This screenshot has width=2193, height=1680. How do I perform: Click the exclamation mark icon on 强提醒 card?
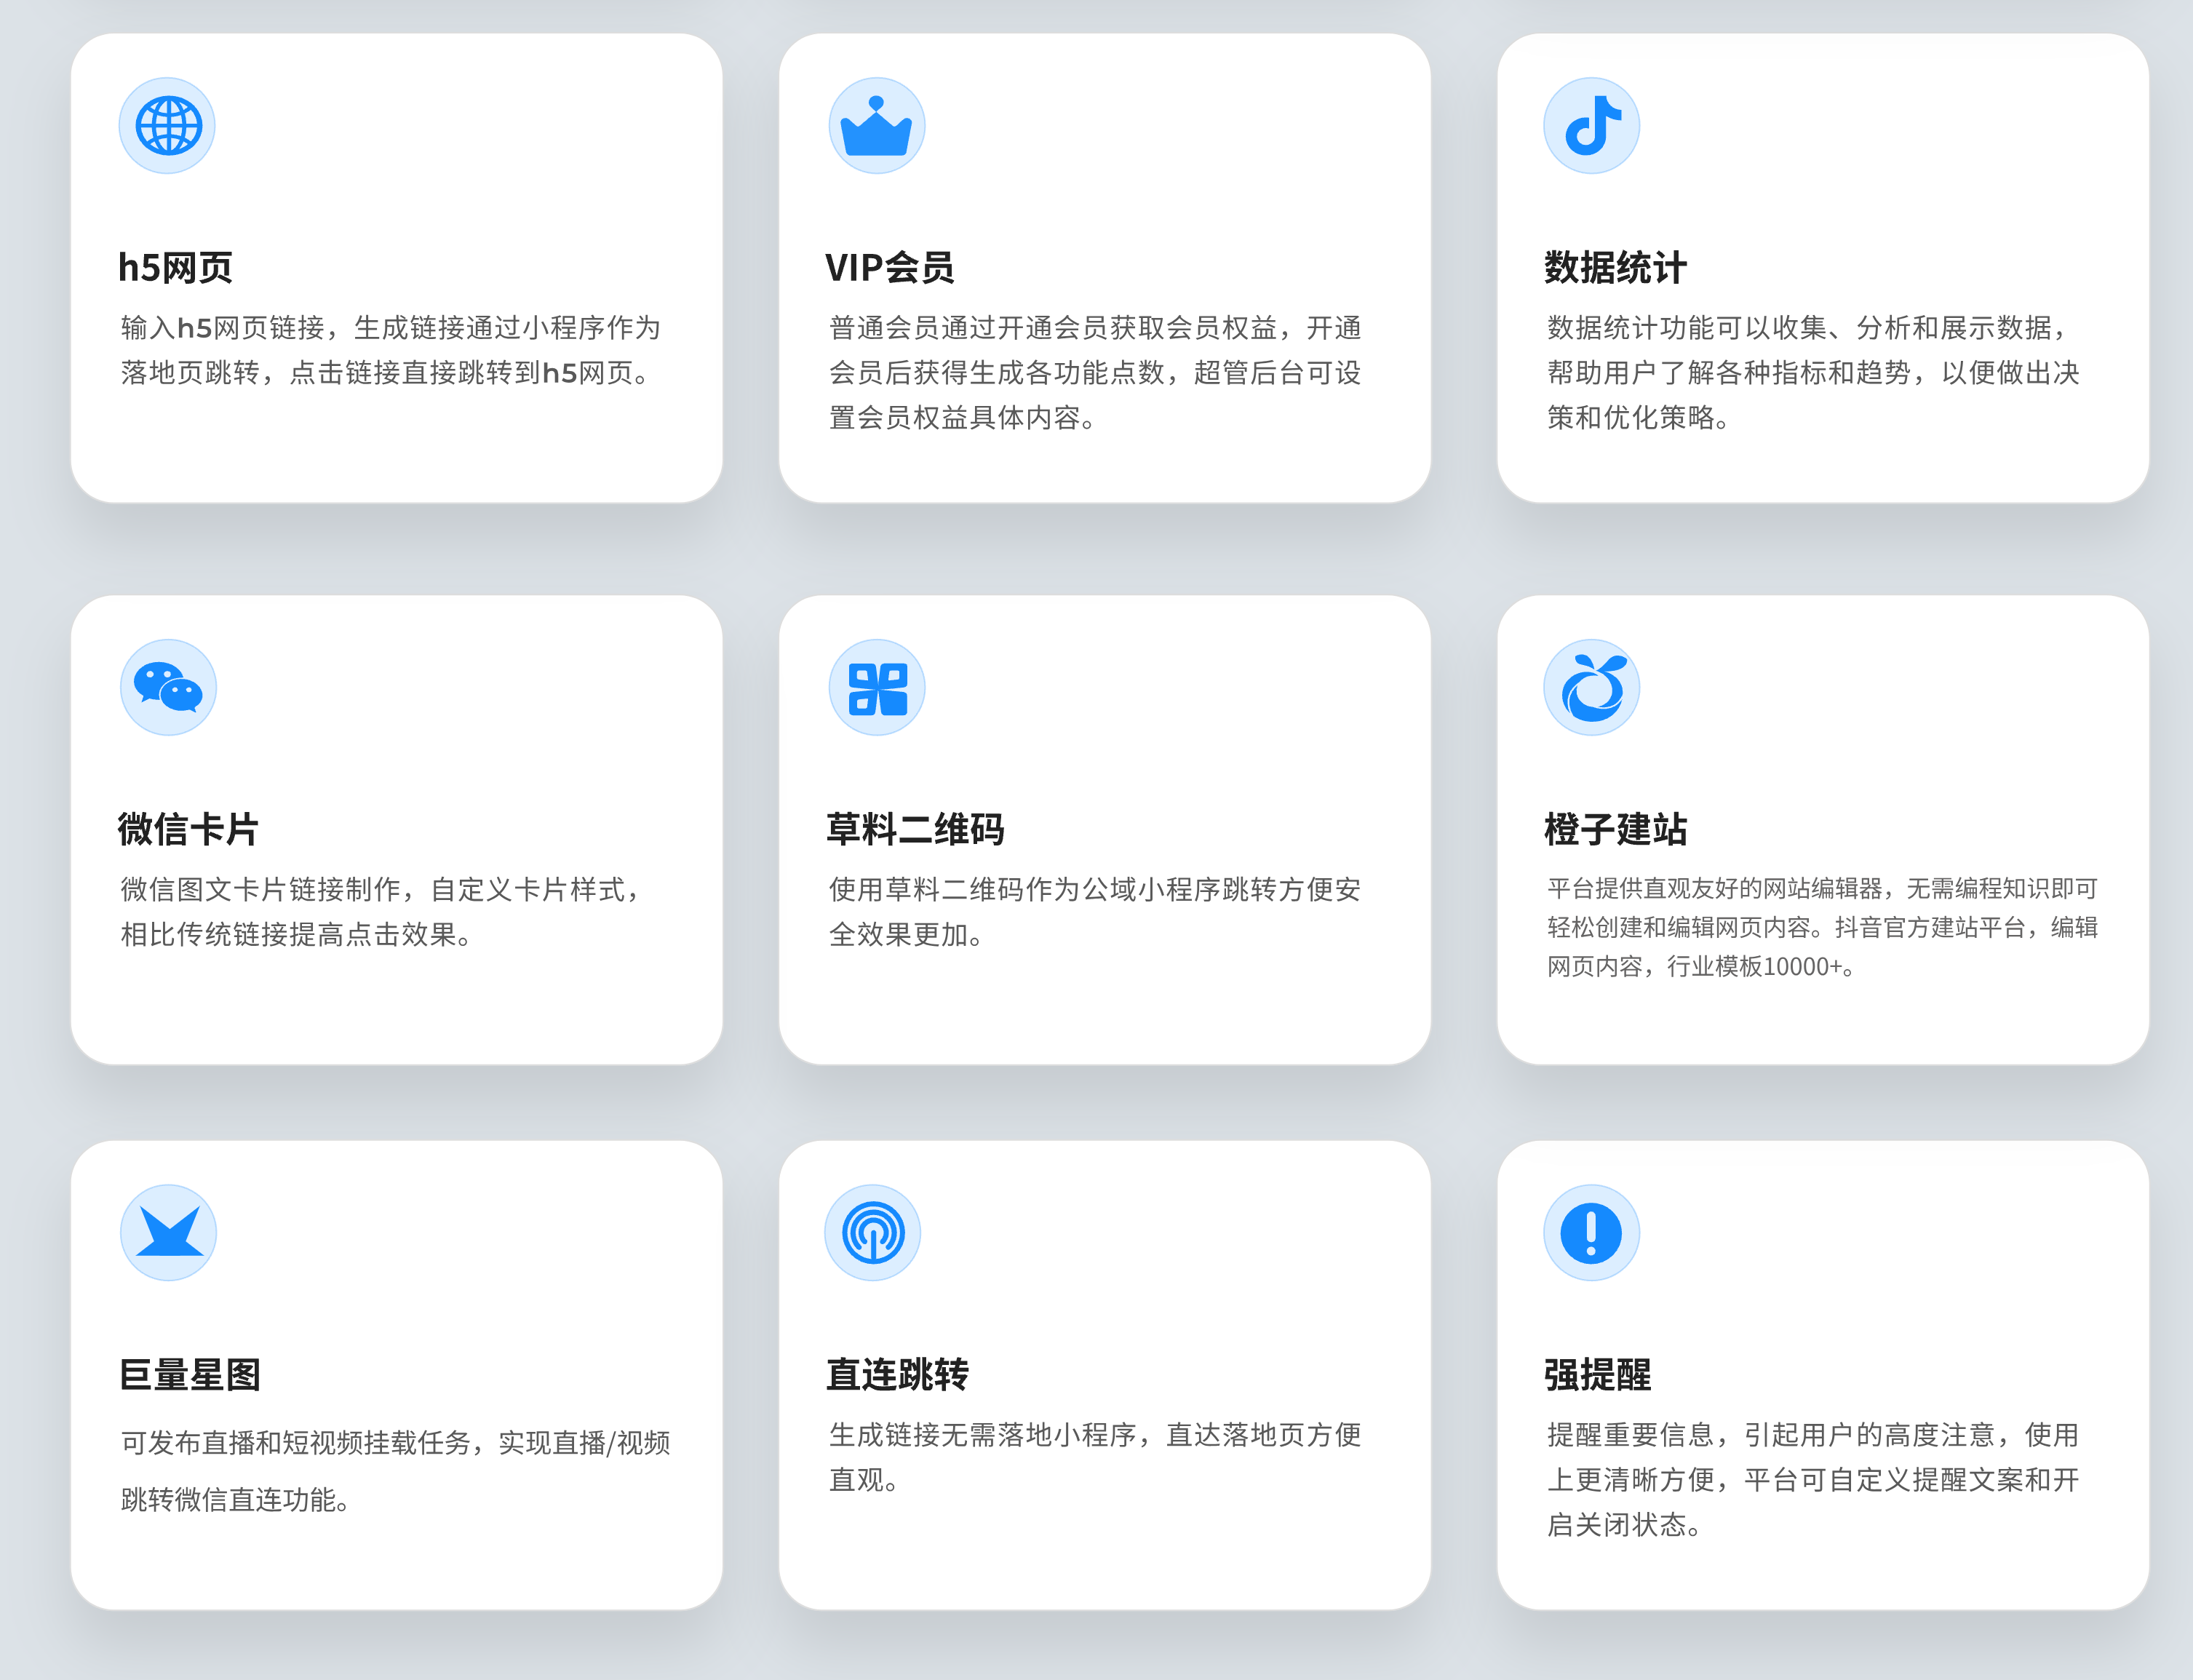[1591, 1232]
